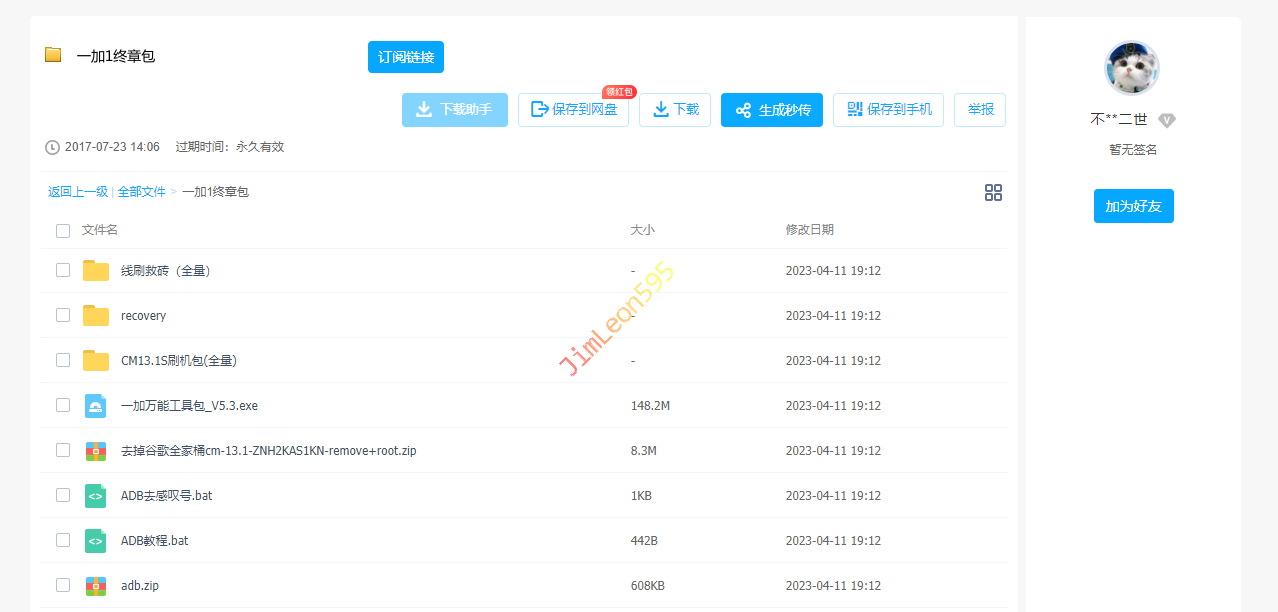Click the grid view toggle icon
The height and width of the screenshot is (612, 1278).
pyautogui.click(x=993, y=192)
